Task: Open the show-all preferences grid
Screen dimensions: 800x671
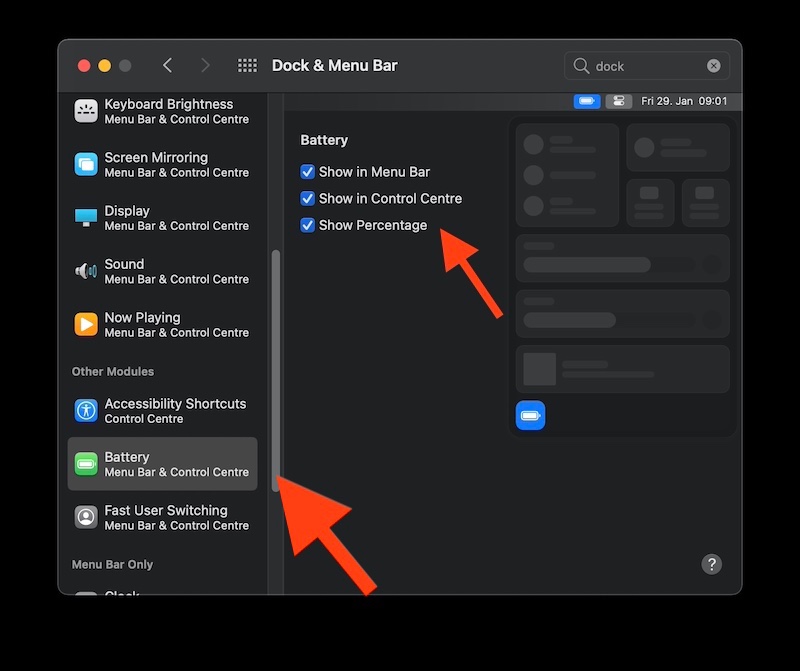Action: pyautogui.click(x=247, y=65)
